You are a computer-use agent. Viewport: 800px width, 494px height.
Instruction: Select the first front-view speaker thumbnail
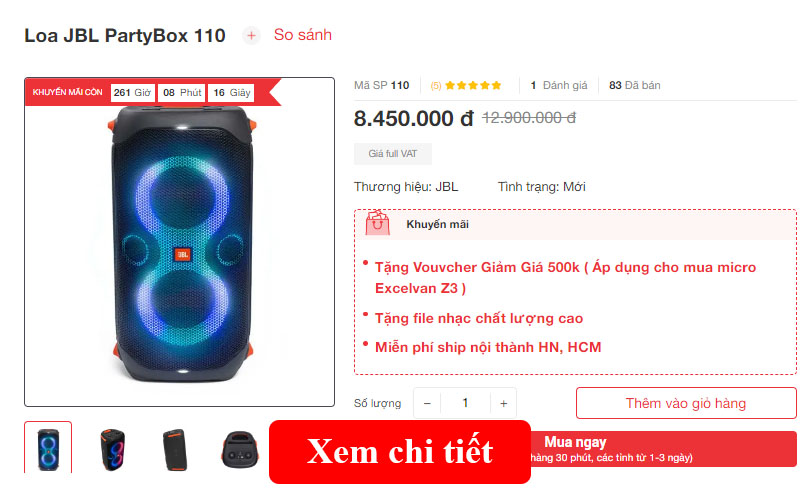pyautogui.click(x=48, y=448)
